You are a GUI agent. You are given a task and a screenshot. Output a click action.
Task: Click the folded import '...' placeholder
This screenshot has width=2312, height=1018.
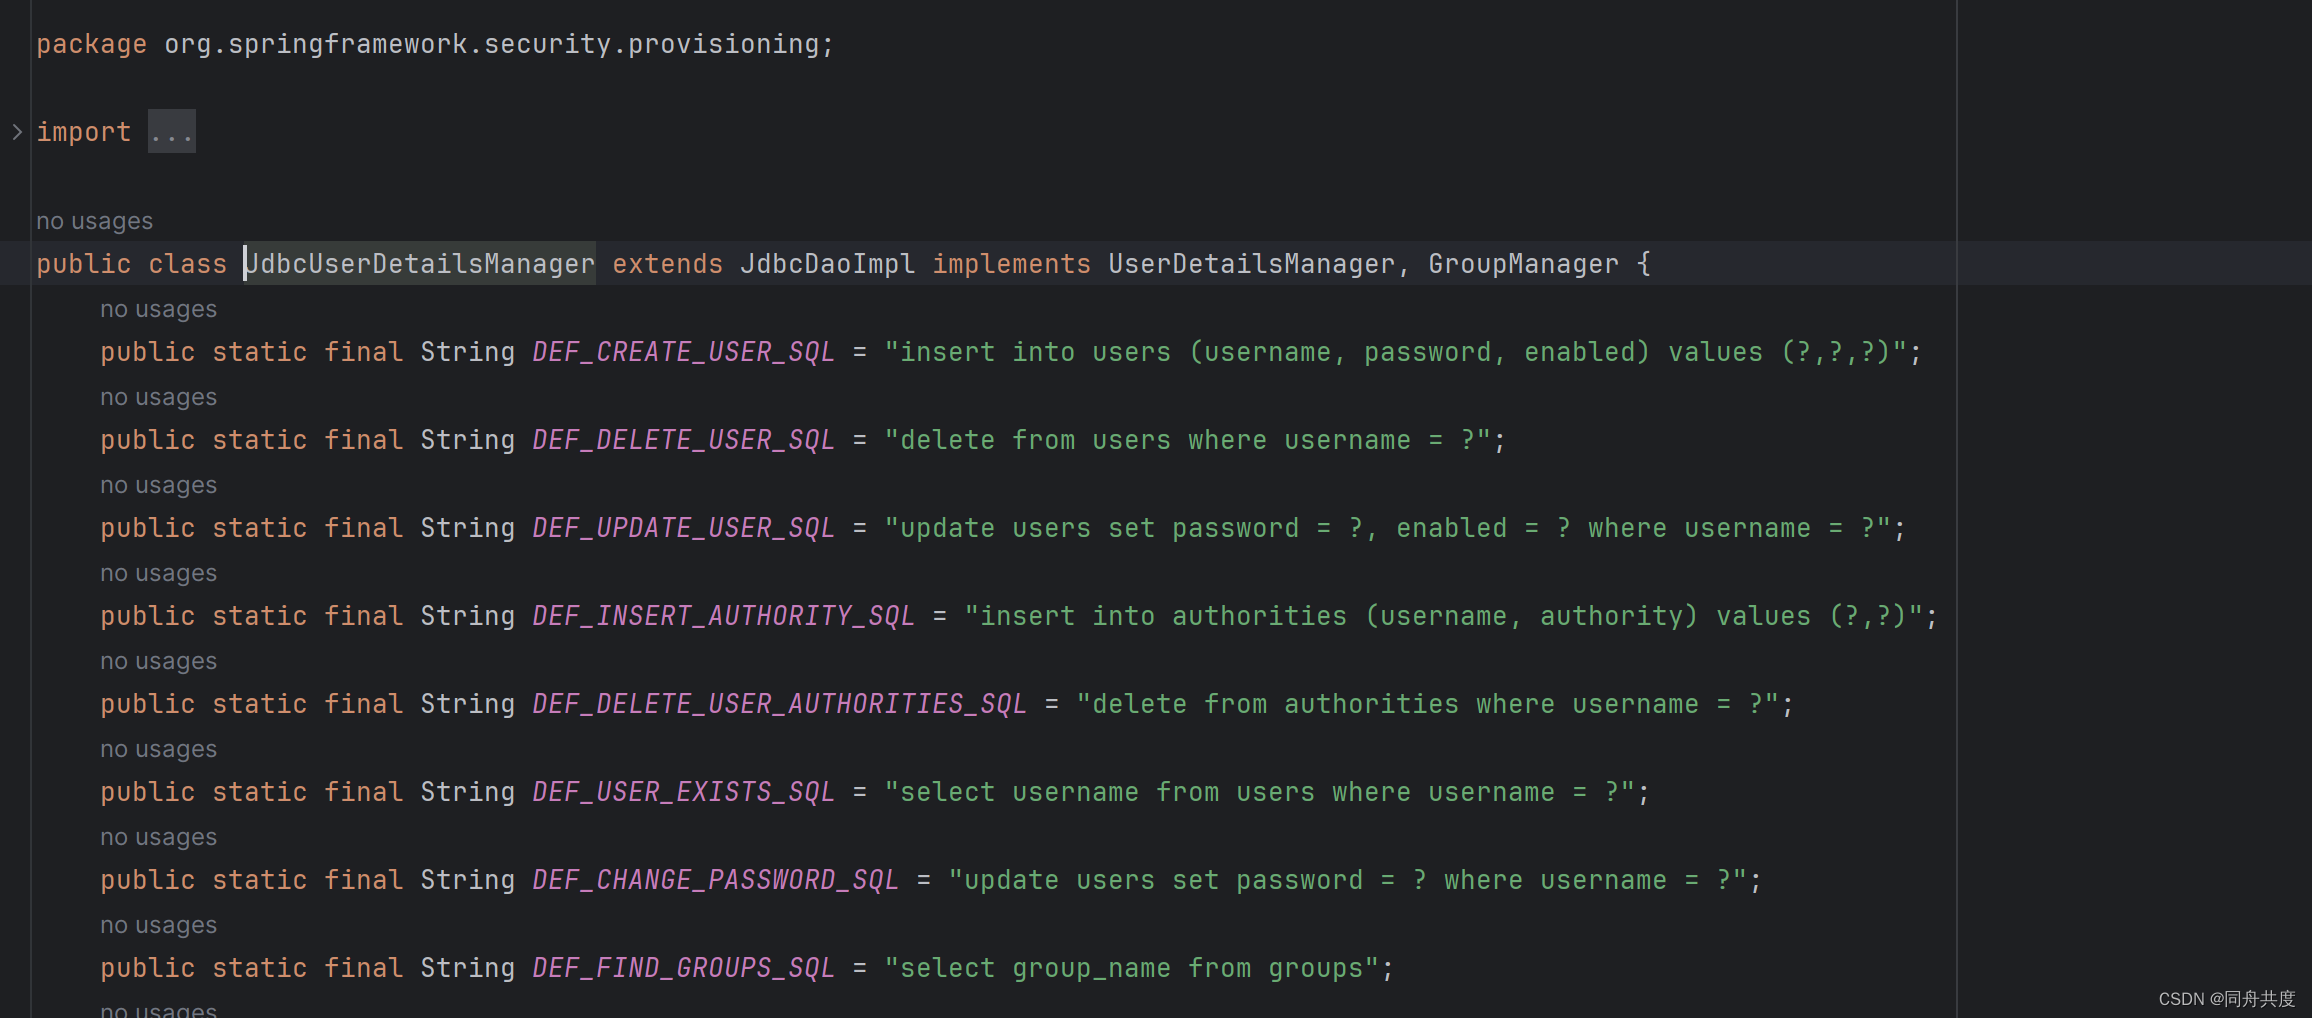point(172,132)
